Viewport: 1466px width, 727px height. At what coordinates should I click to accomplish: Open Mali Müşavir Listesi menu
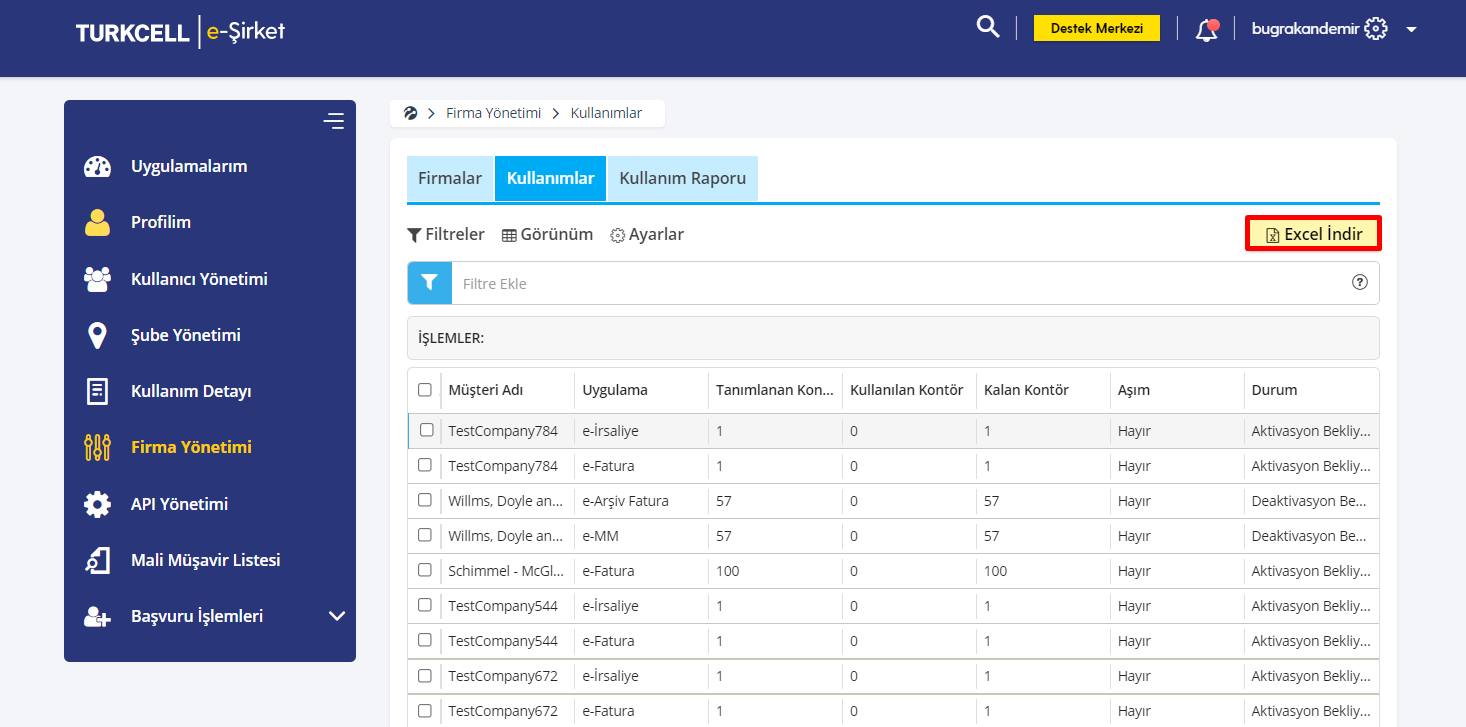(206, 560)
